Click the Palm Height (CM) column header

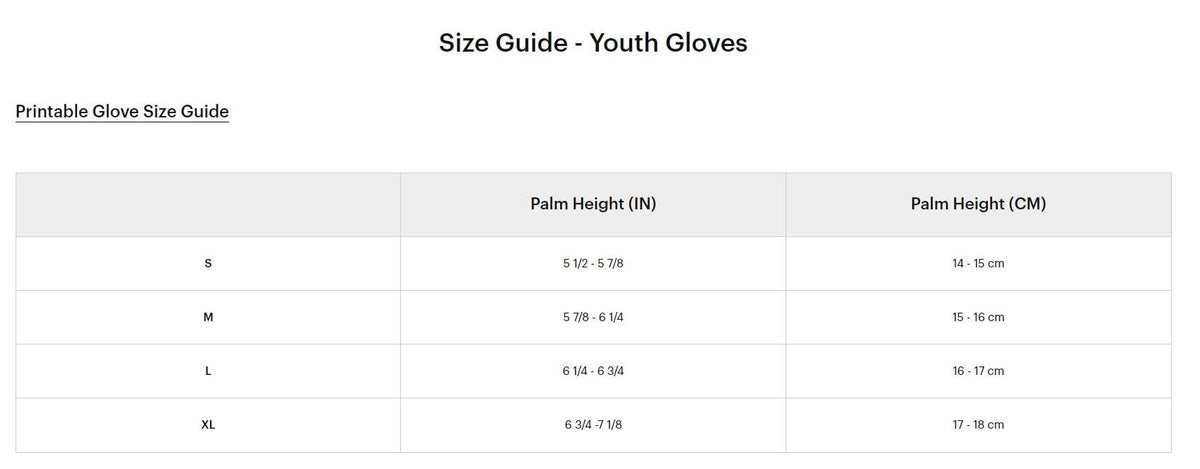(x=978, y=204)
